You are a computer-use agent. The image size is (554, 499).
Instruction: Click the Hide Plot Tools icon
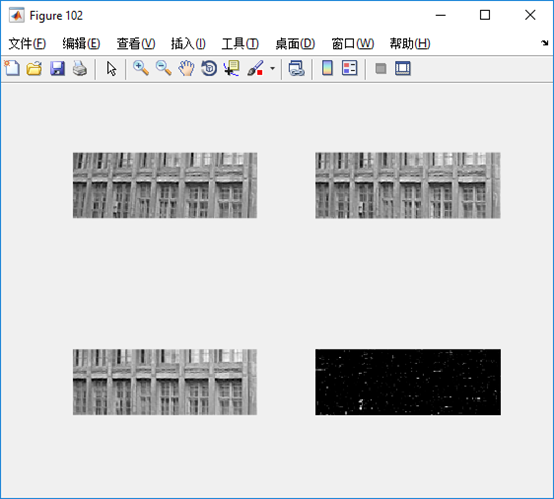click(x=381, y=68)
